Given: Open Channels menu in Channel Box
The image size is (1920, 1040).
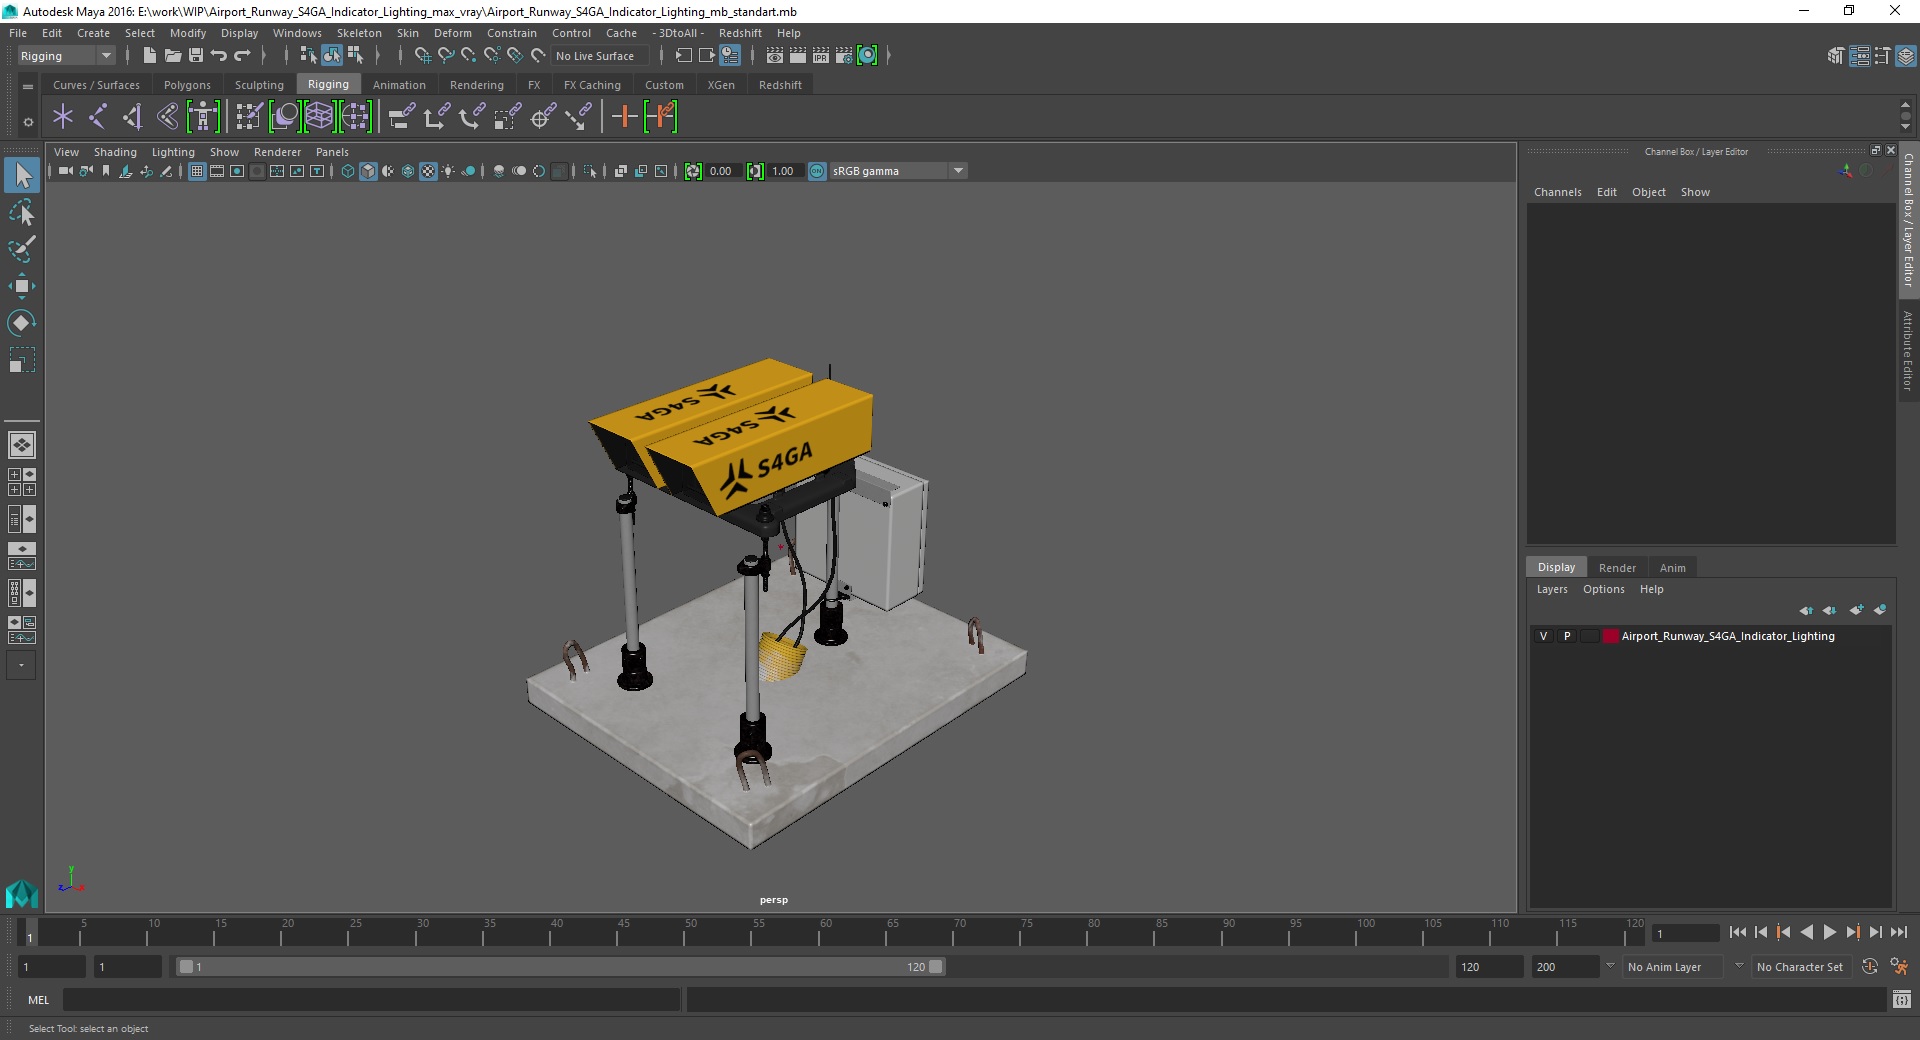Looking at the screenshot, I should [1557, 192].
